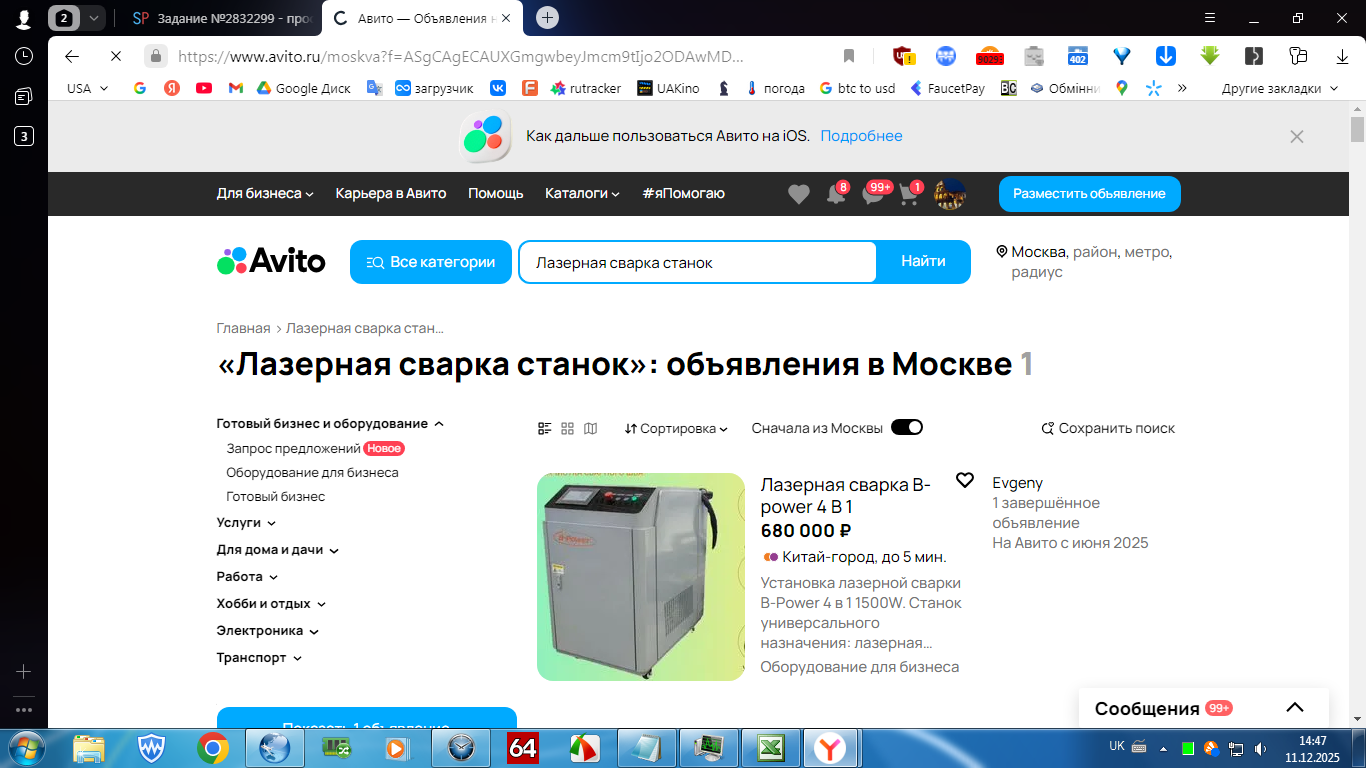Open the Помощь menu item

(496, 193)
